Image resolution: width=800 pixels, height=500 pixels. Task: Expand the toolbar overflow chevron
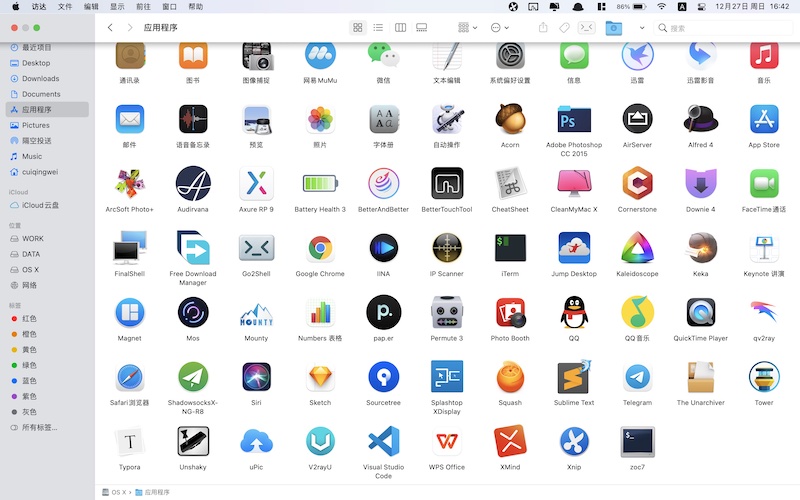tap(642, 28)
